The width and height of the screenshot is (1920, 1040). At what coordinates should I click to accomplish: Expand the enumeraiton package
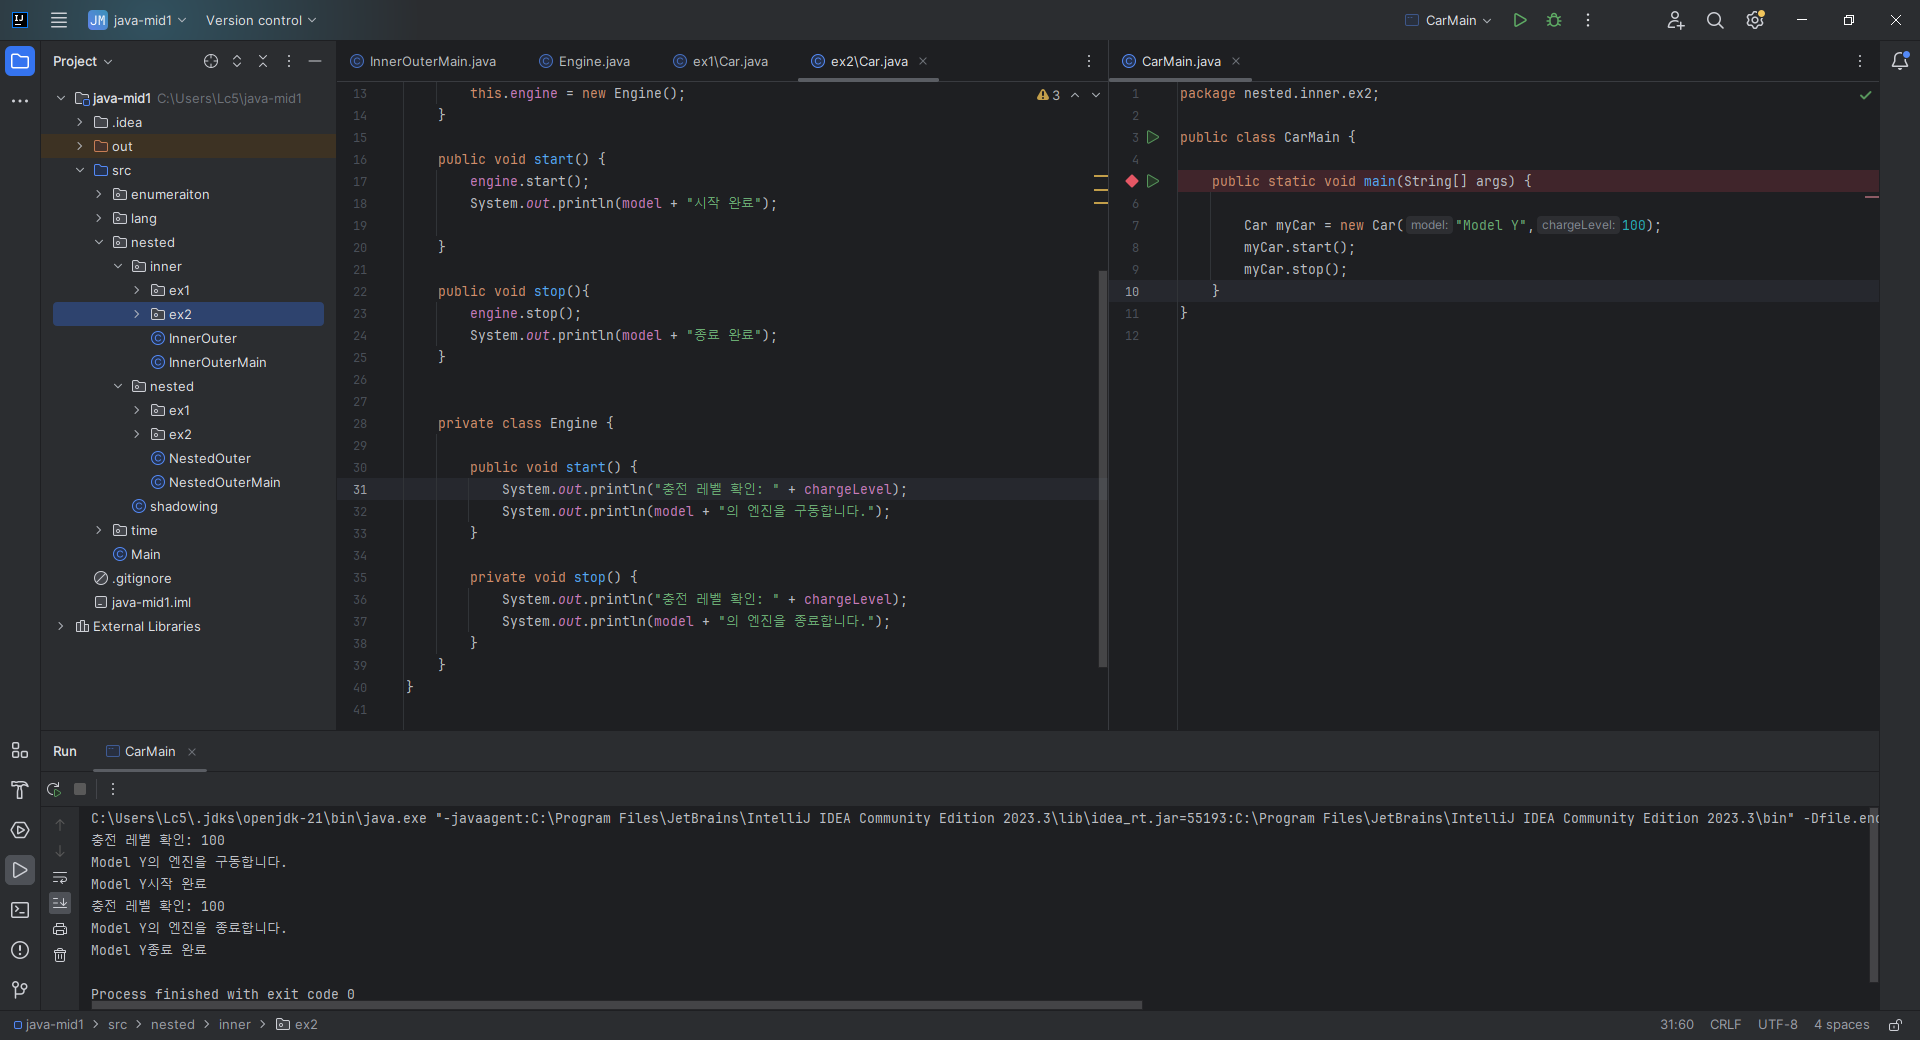click(x=99, y=194)
